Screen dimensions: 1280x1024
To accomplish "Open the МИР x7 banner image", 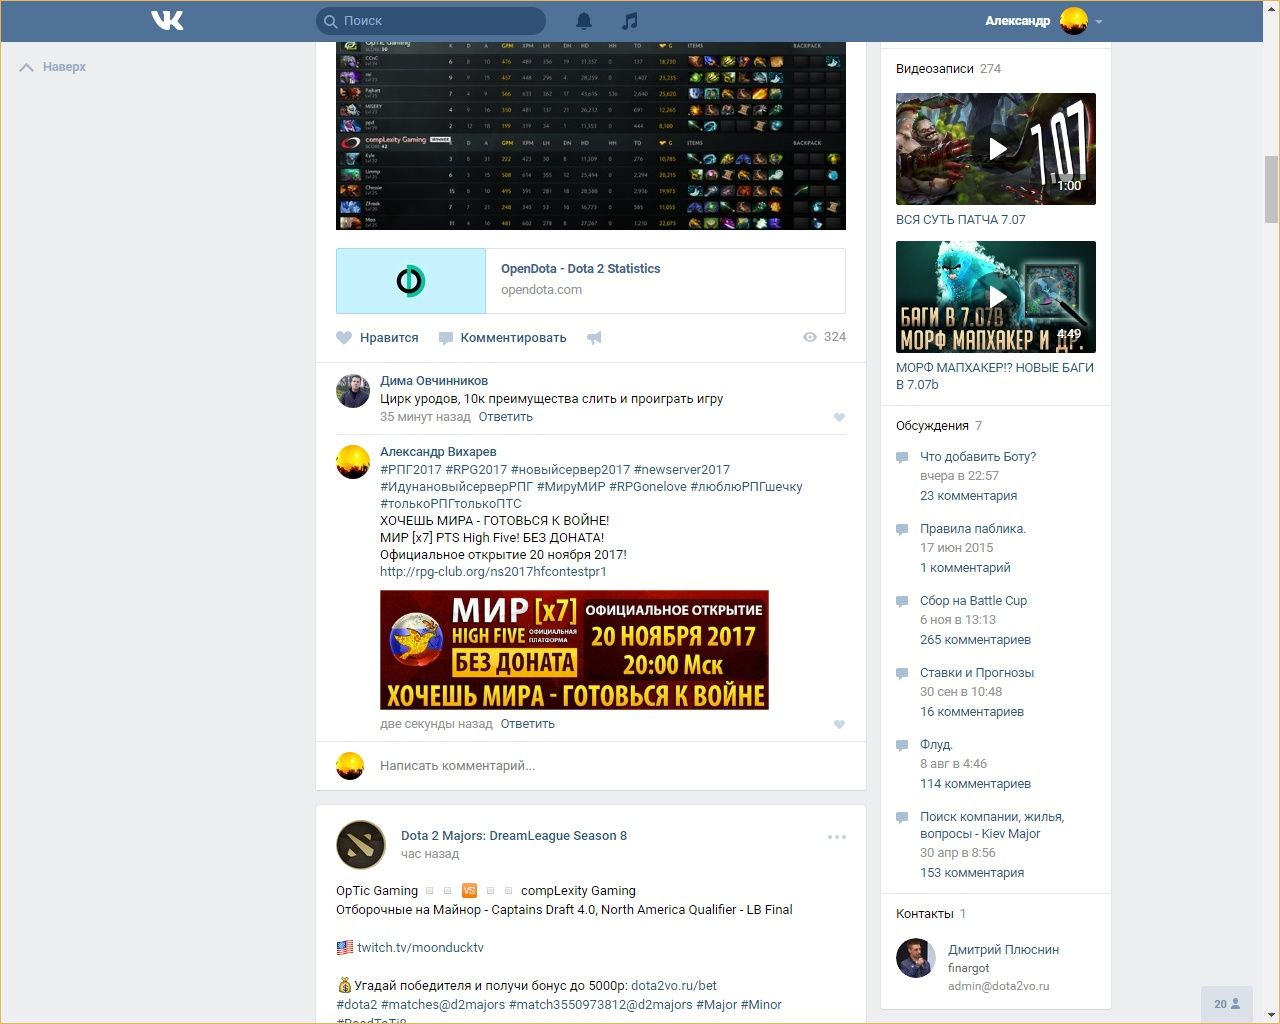I will (x=574, y=650).
